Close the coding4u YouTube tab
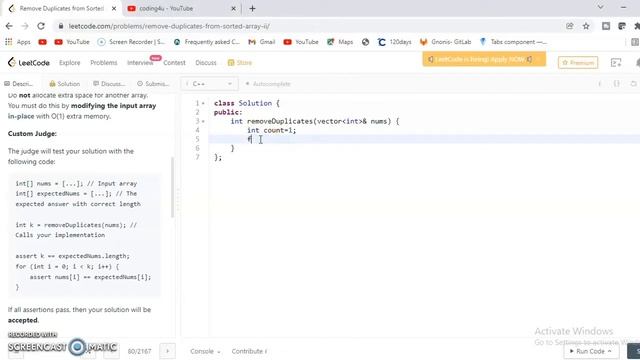Viewport: 640px width, 360px height. pos(233,8)
